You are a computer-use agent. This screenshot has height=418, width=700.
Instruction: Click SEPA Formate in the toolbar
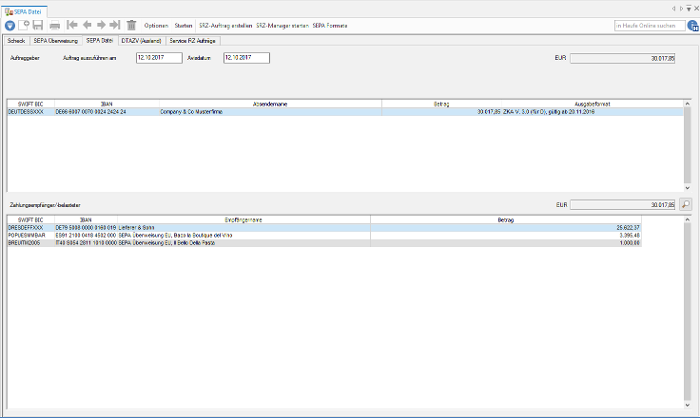tap(330, 26)
